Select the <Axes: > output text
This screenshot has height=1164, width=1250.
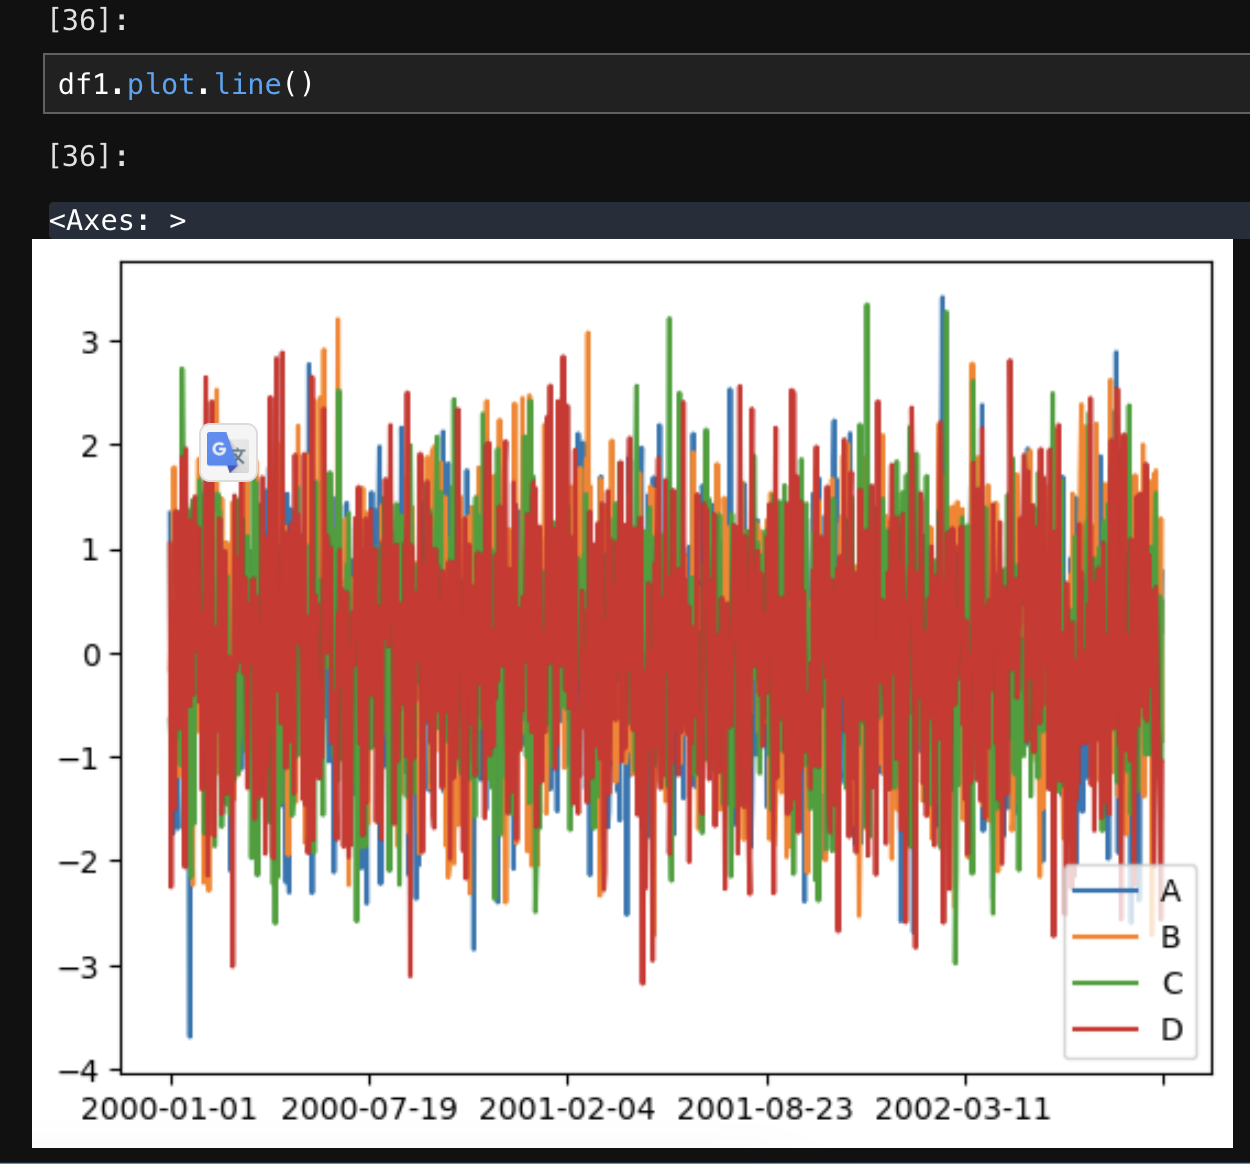118,220
